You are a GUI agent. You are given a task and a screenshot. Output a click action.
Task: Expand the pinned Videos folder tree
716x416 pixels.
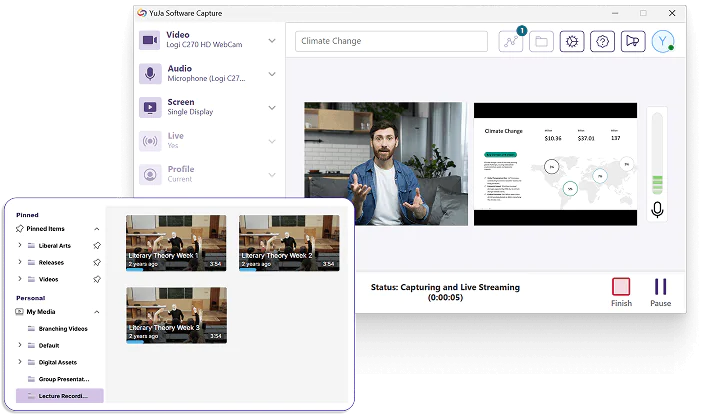[x=20, y=279]
